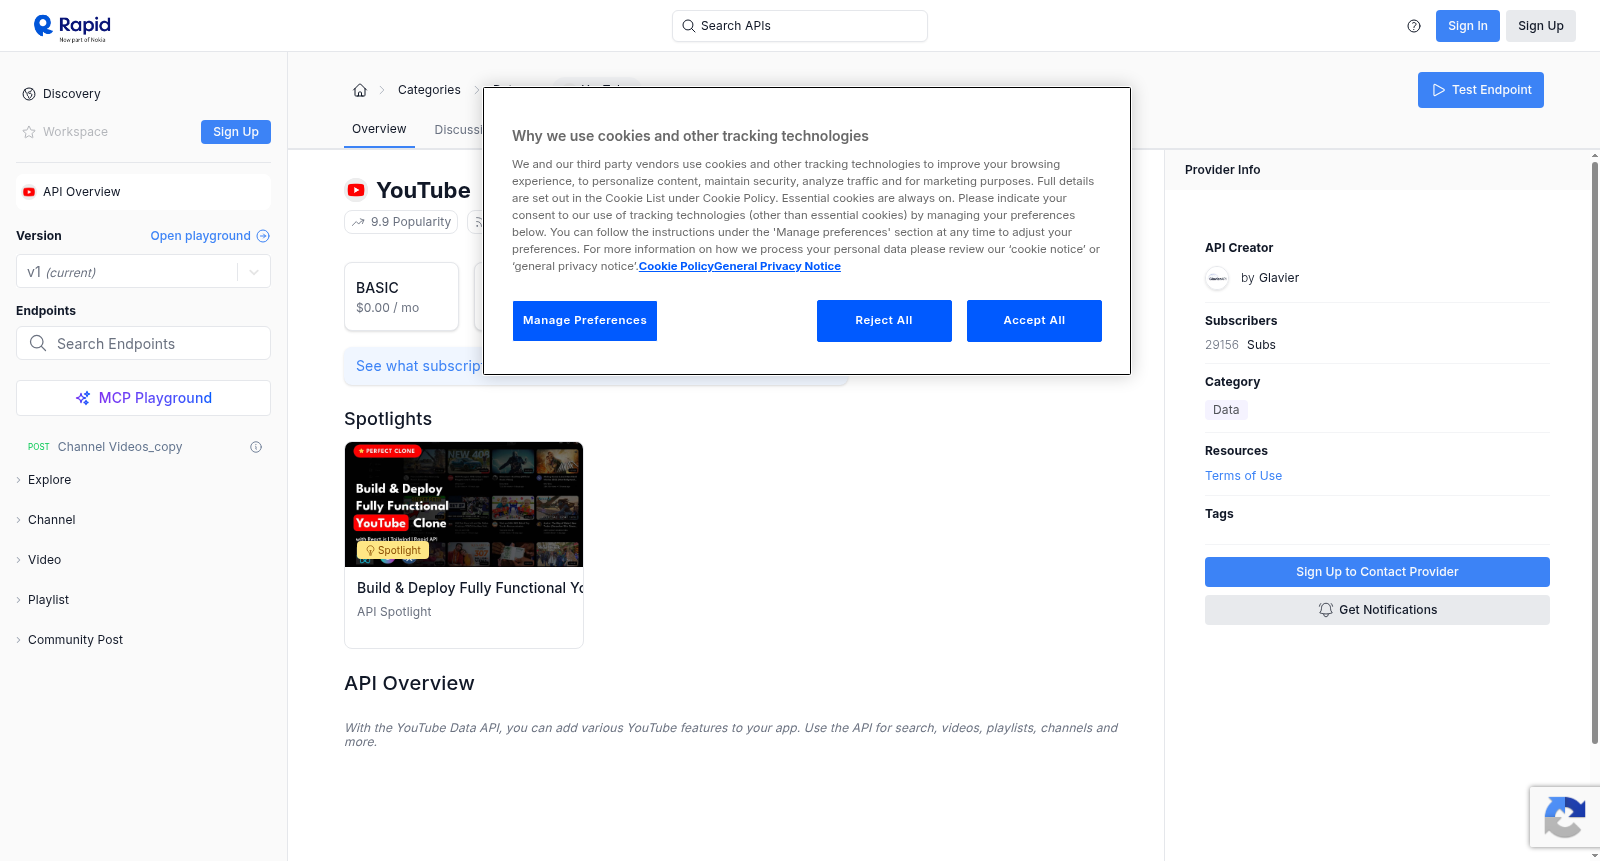Click Reject All cookies button
This screenshot has width=1600, height=861.
click(884, 321)
